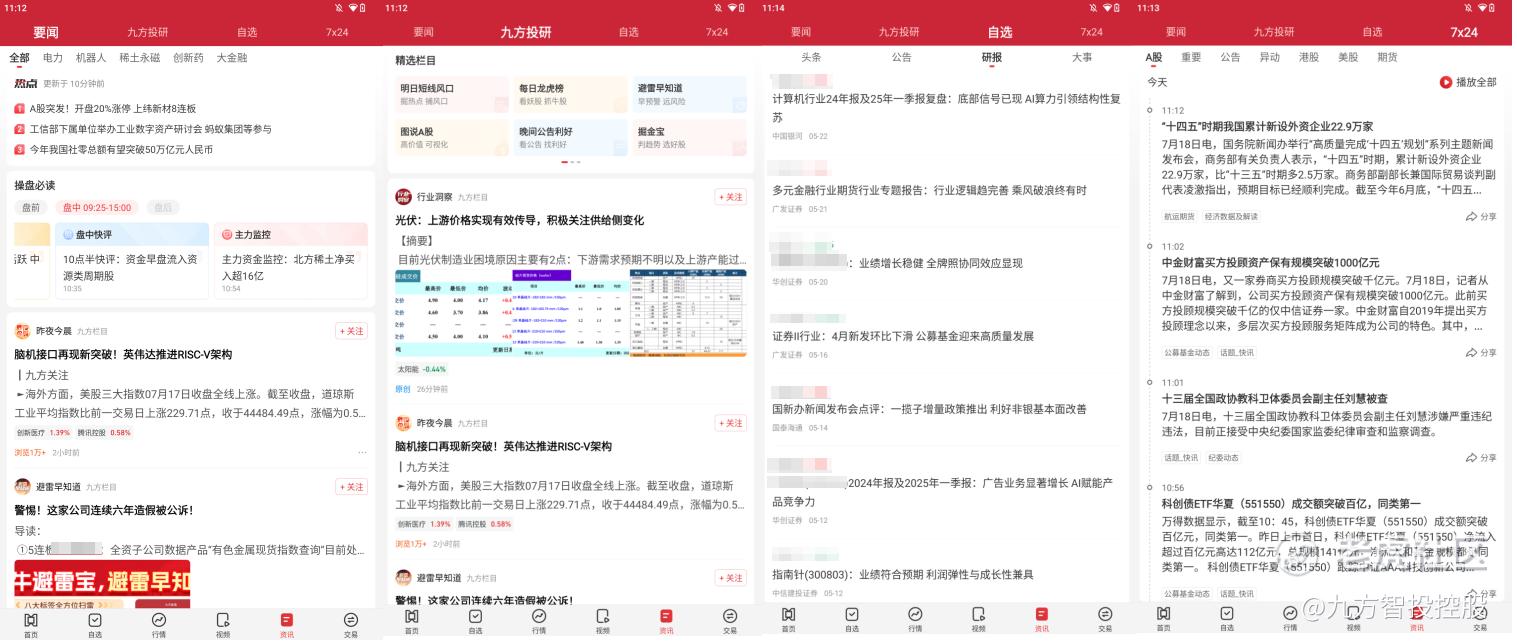Tap 九方投研 in the 要闻 screen's top bar
The height and width of the screenshot is (642, 1517).
(148, 32)
